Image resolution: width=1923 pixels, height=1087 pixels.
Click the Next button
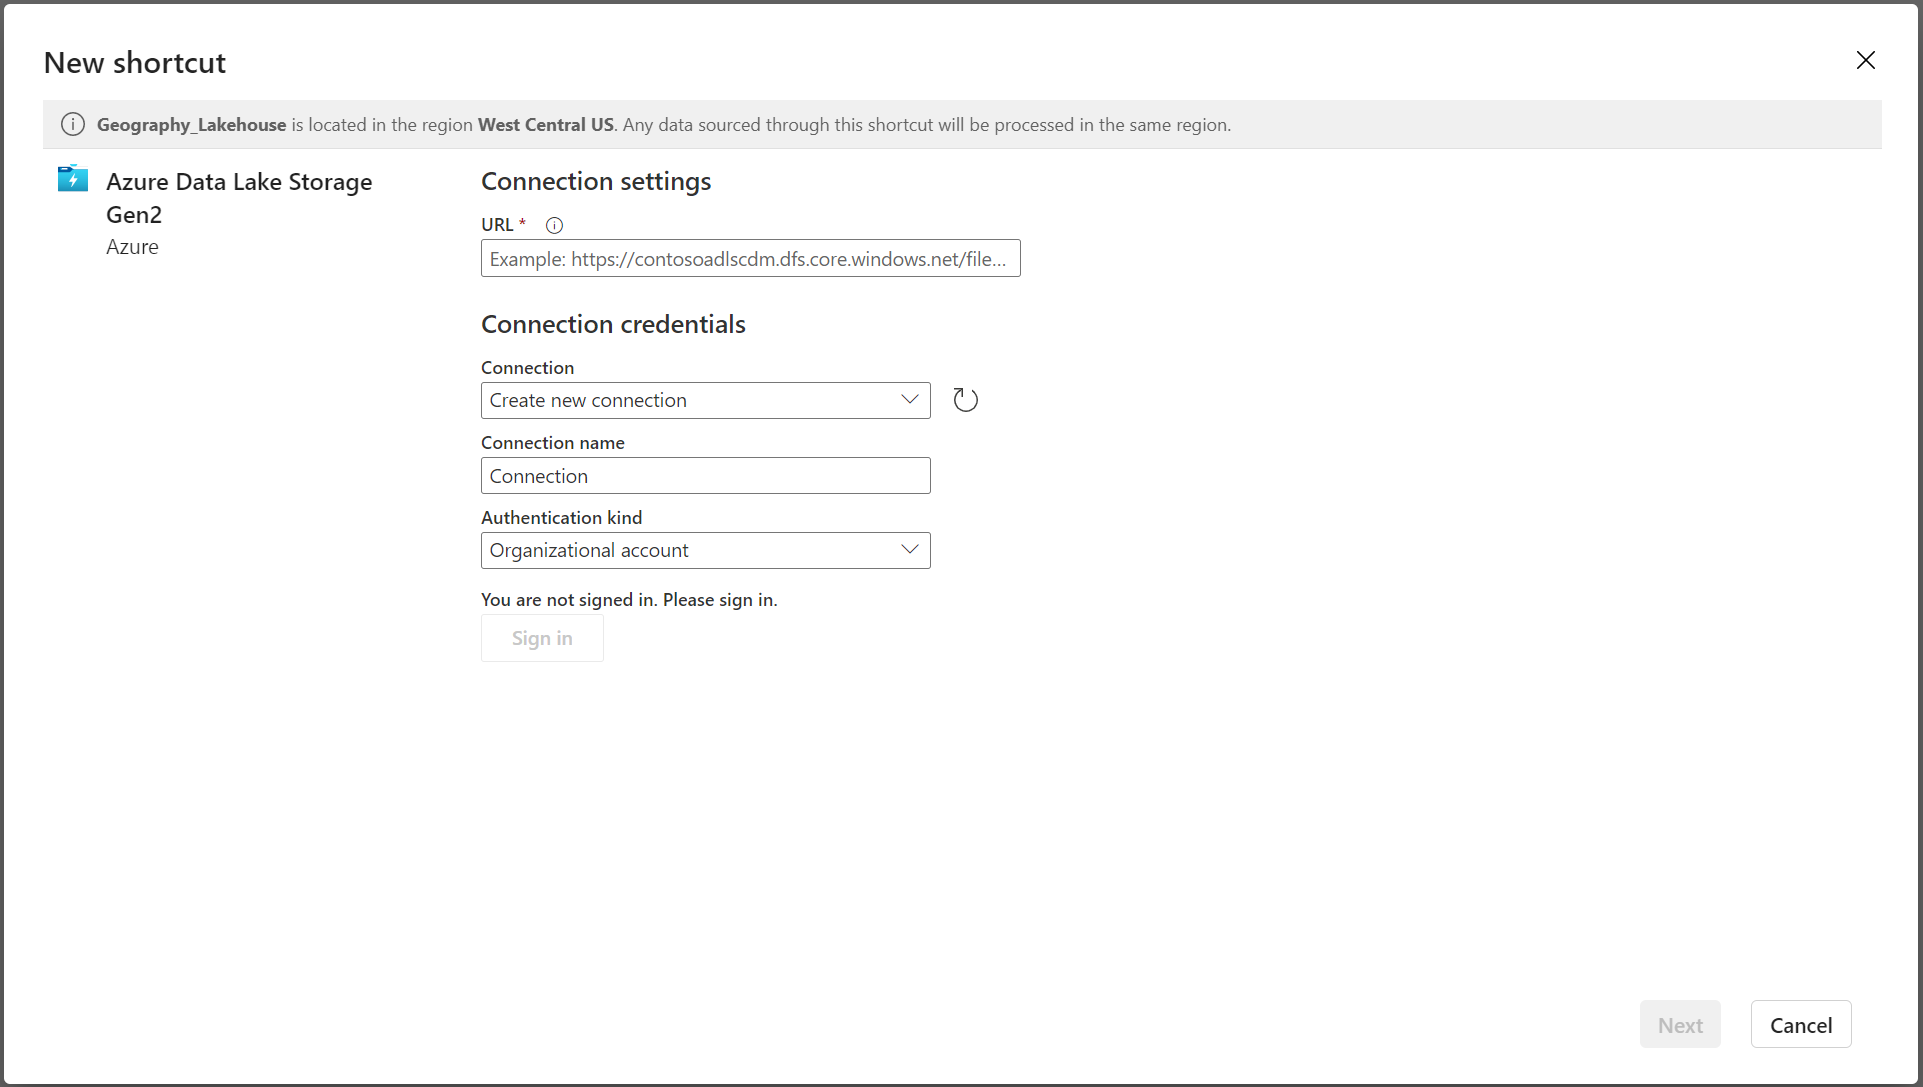[x=1680, y=1025]
